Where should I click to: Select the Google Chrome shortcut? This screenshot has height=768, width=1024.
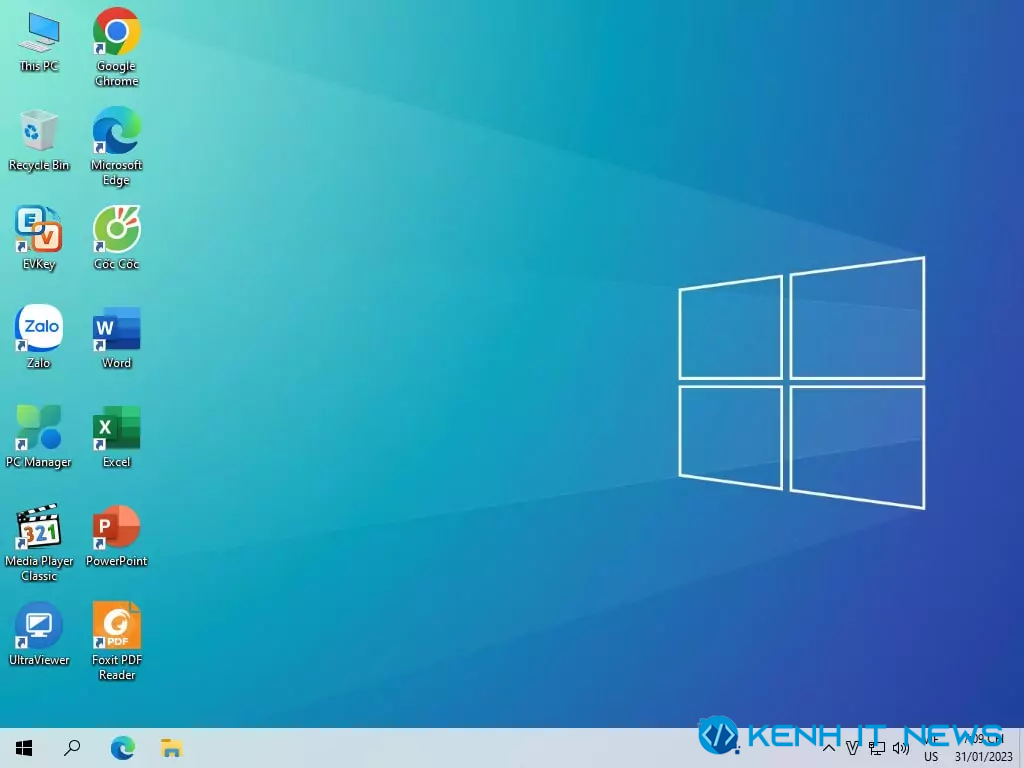pyautogui.click(x=116, y=47)
